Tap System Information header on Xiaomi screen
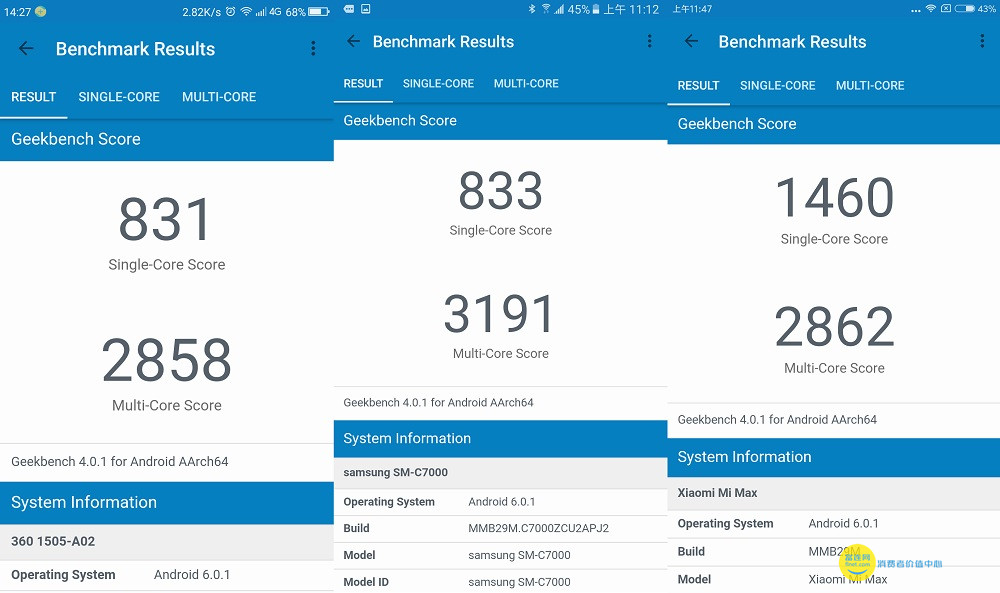Screen dimensions: 1000x593 (x=834, y=457)
